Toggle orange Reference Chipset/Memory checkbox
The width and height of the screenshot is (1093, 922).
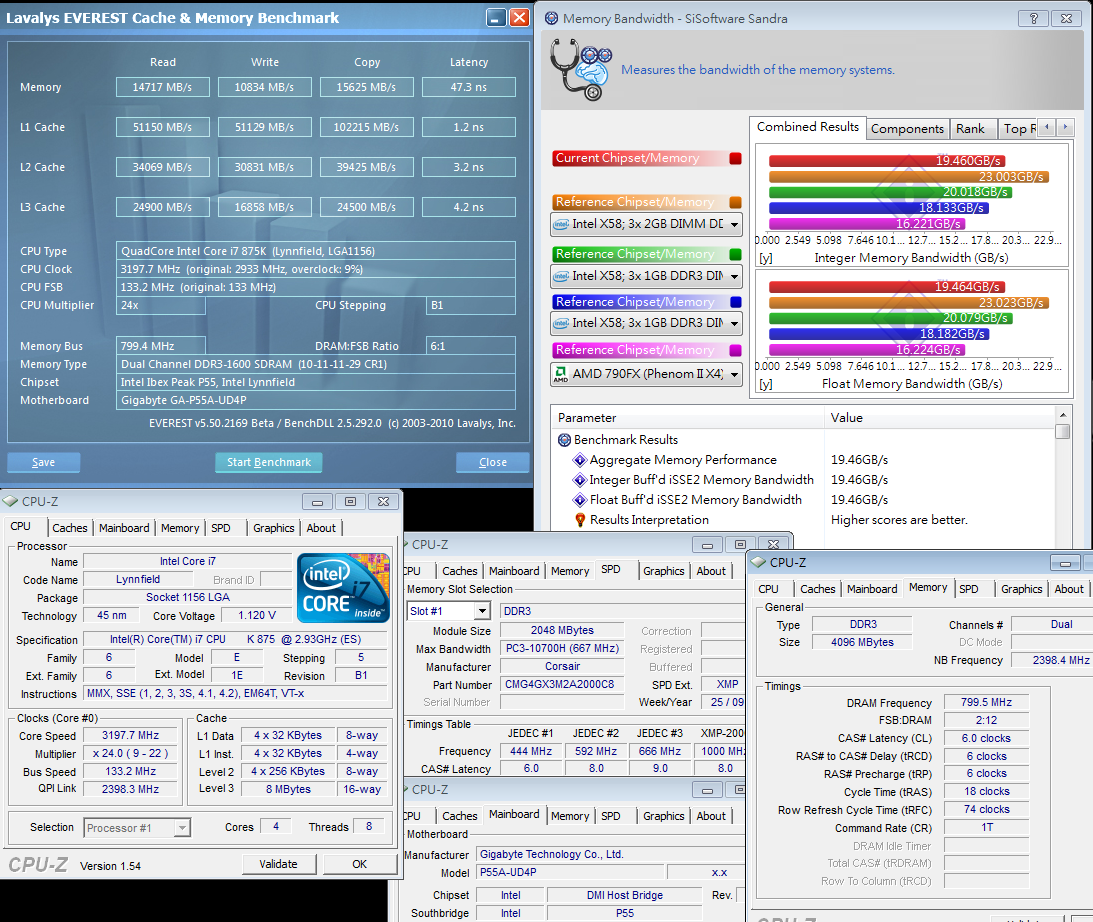735,202
